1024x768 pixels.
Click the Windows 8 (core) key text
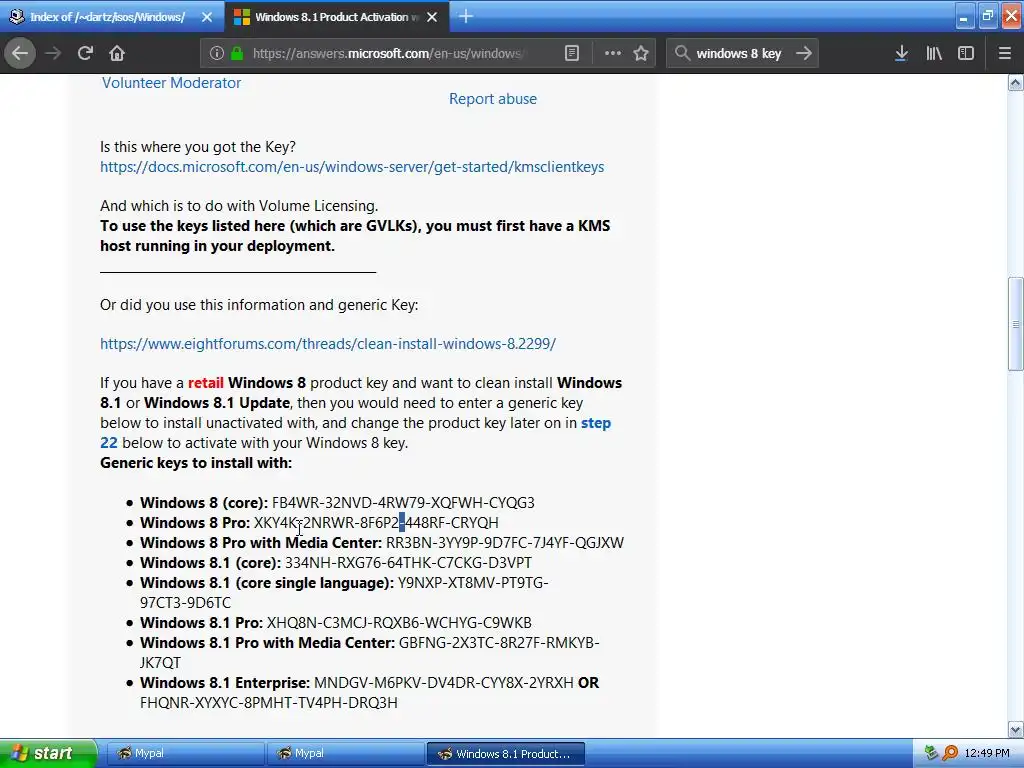click(403, 503)
